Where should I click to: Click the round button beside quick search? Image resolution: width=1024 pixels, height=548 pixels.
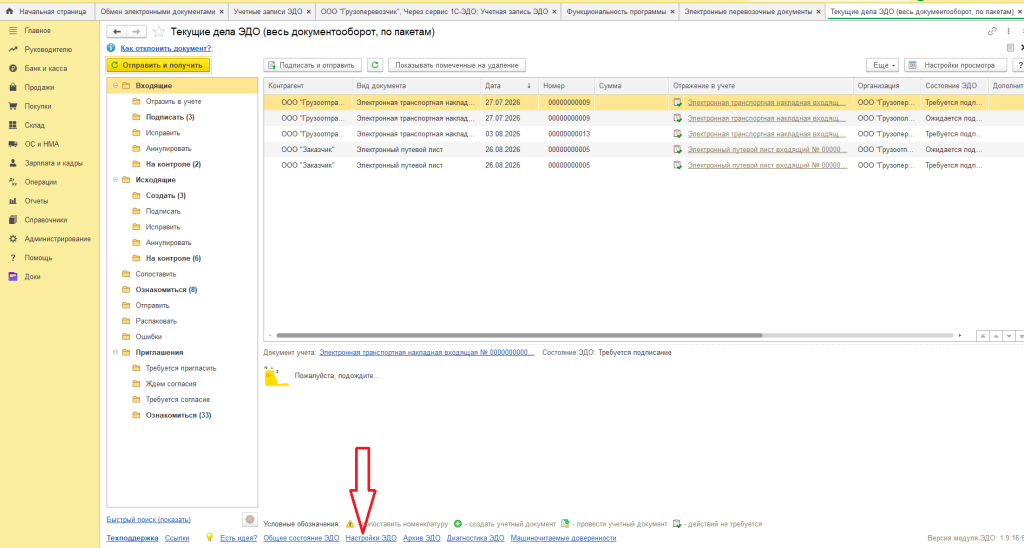coord(249,520)
